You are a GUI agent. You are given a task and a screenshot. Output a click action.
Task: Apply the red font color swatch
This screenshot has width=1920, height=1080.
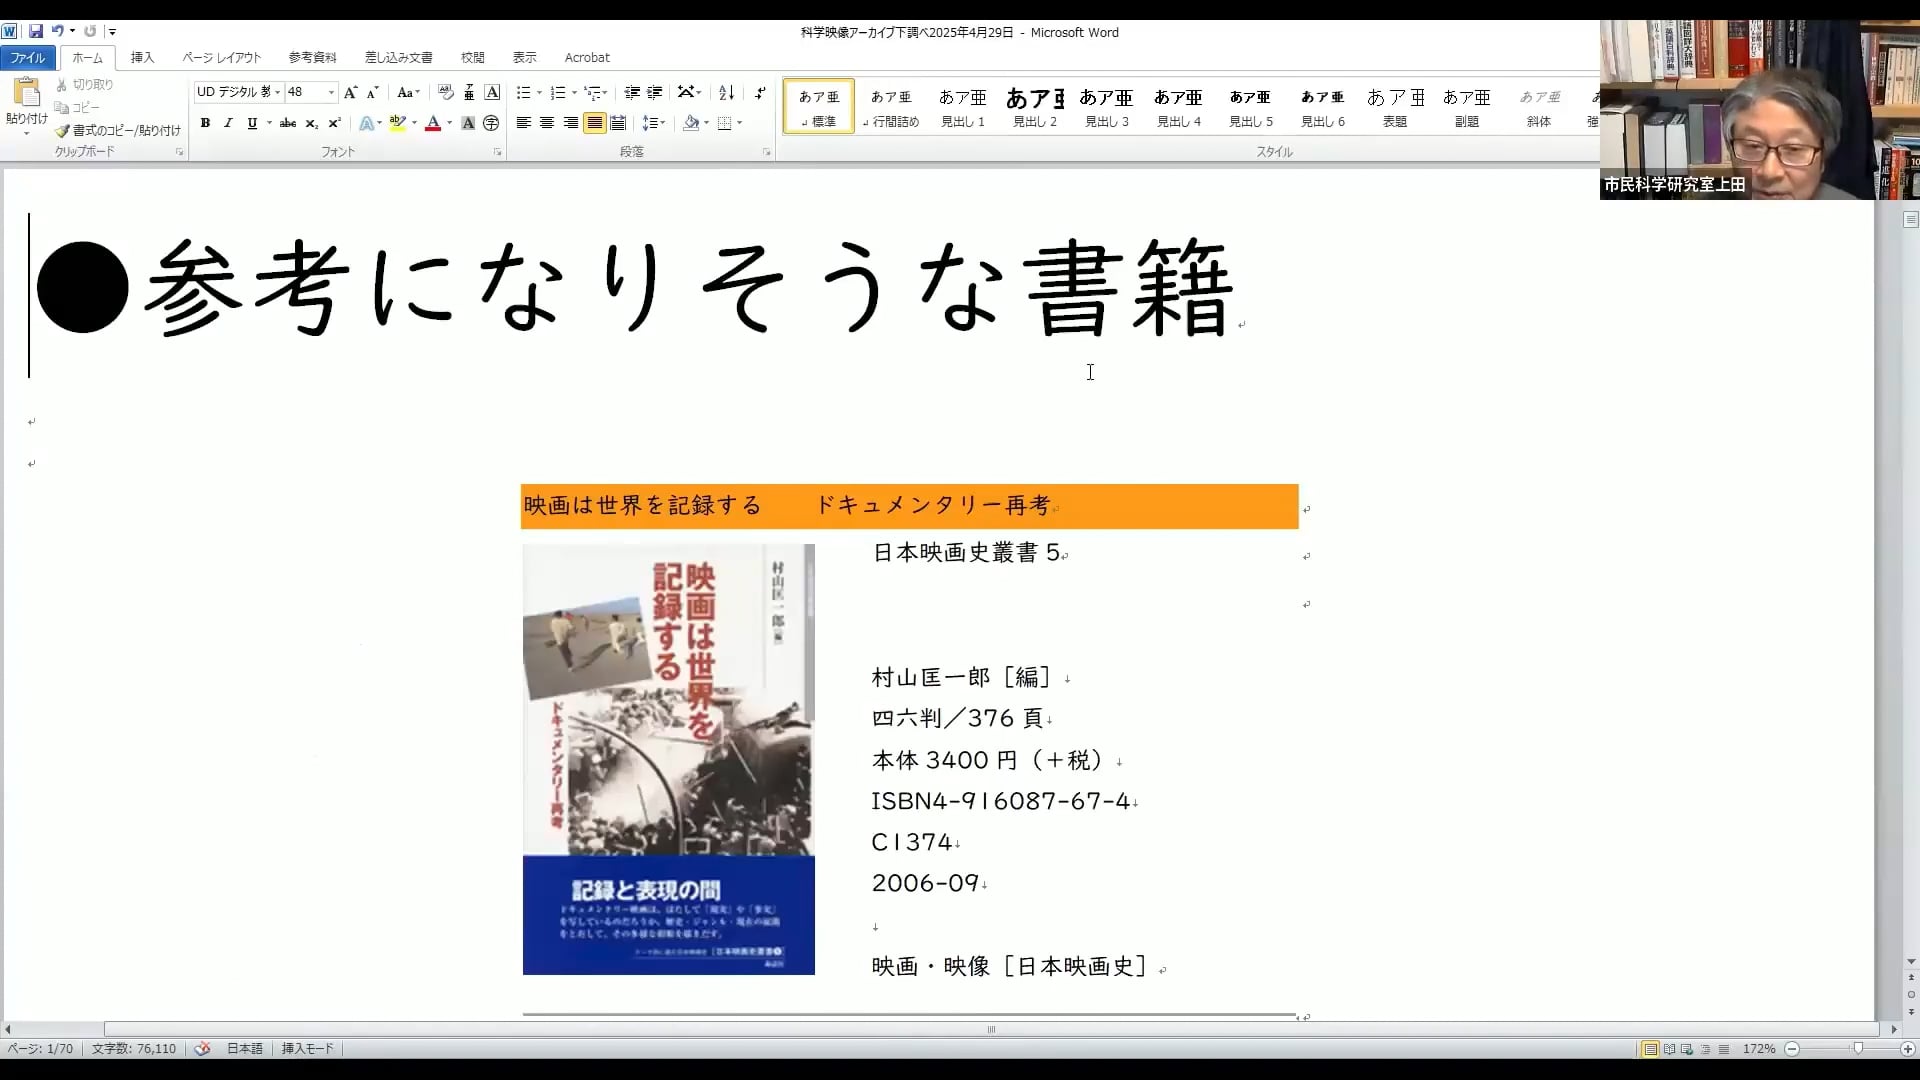pos(433,123)
